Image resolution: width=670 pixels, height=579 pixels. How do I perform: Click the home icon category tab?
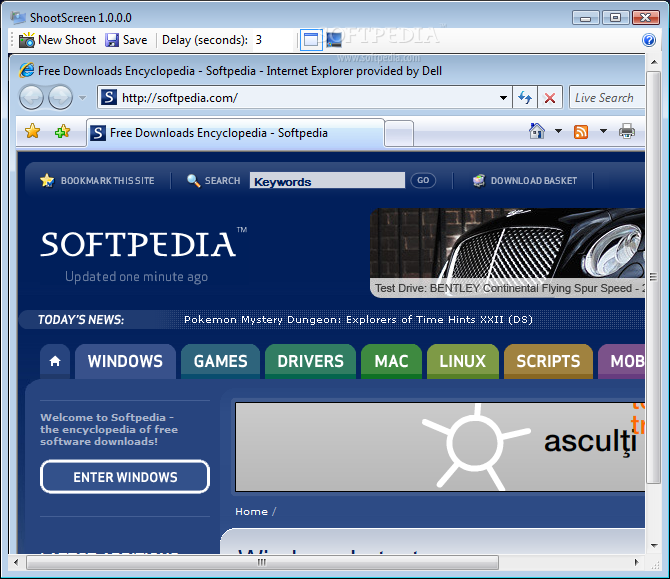(55, 362)
